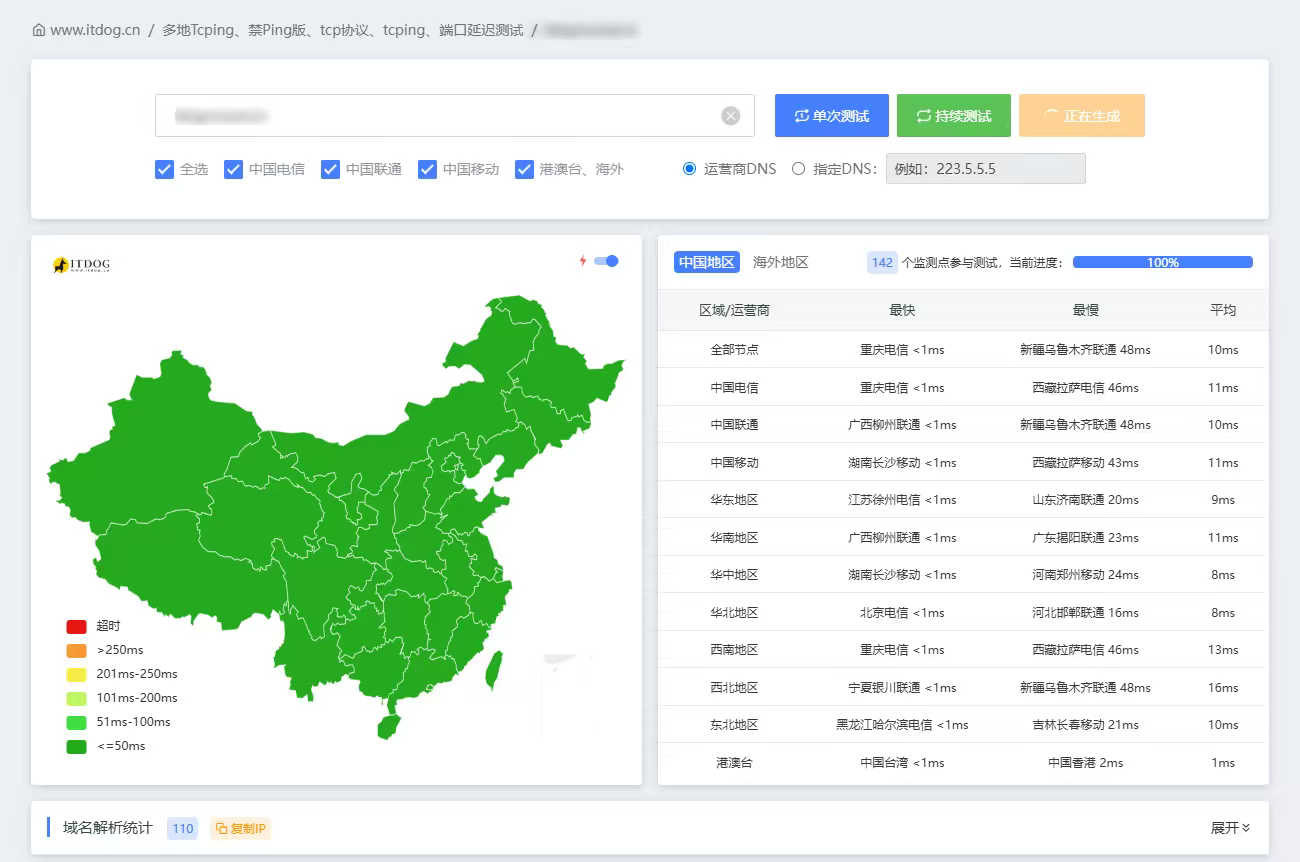
Task: Uncheck the 中国电信 checkbox
Action: [x=234, y=169]
